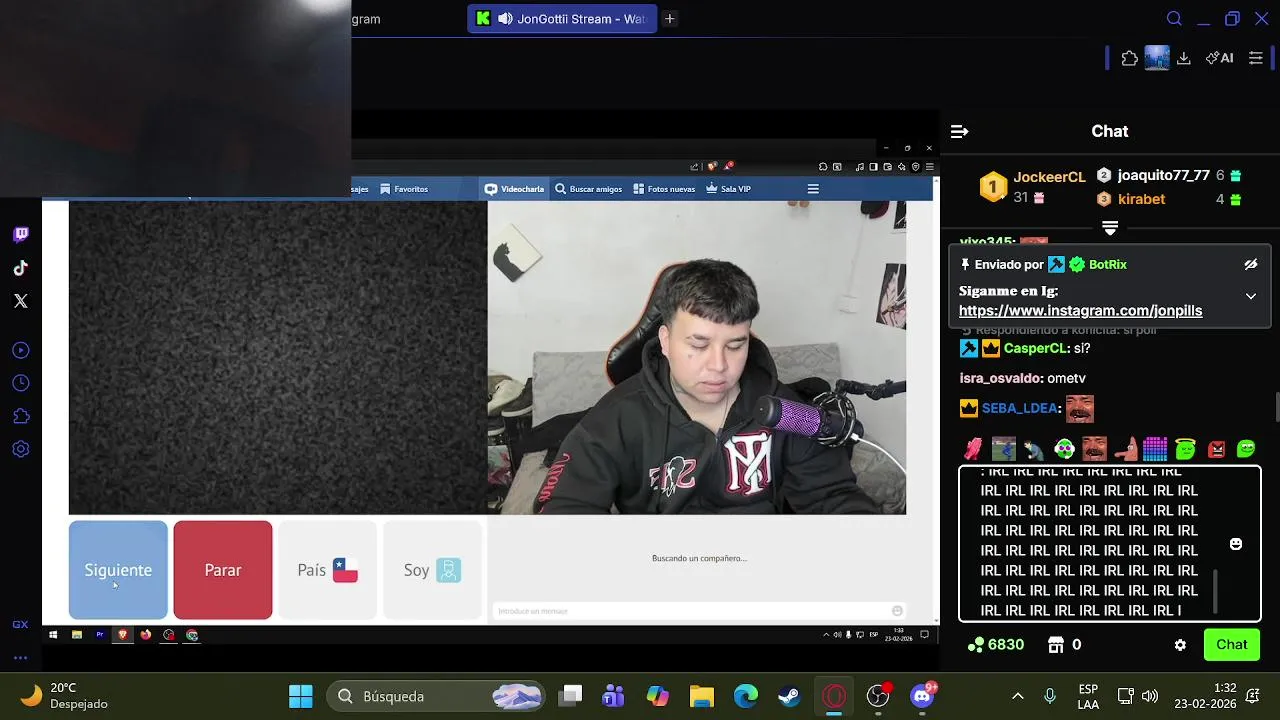
Task: Open JockeerCL top gifter profile
Action: pos(1049,177)
